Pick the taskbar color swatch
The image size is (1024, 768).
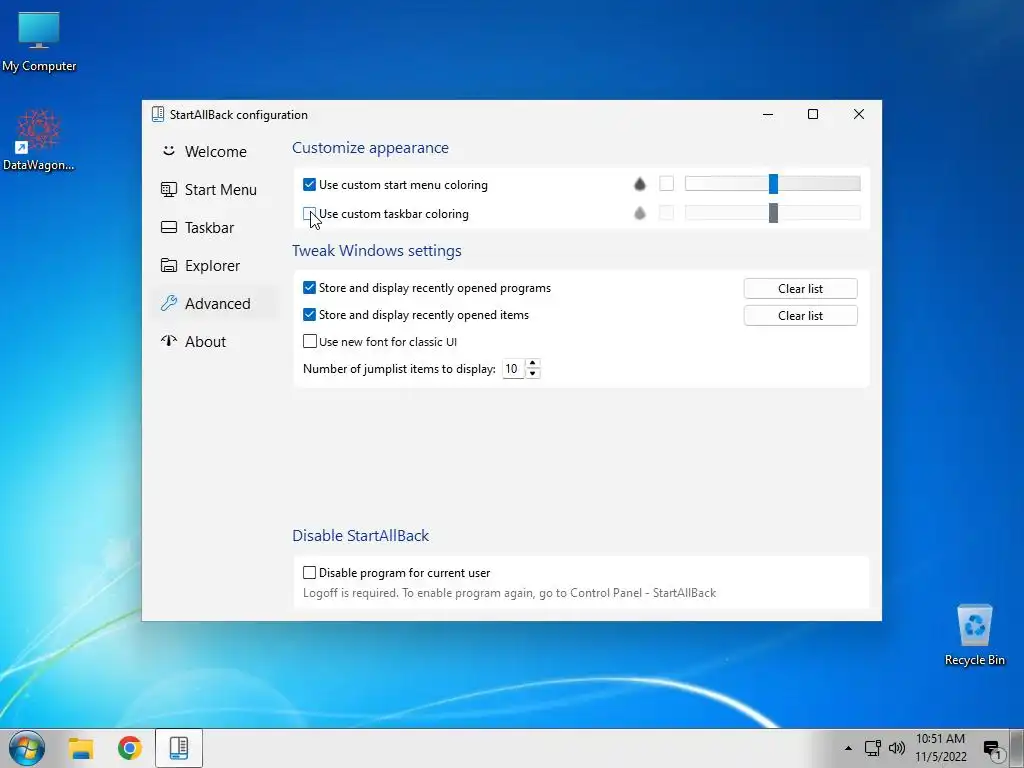[666, 212]
